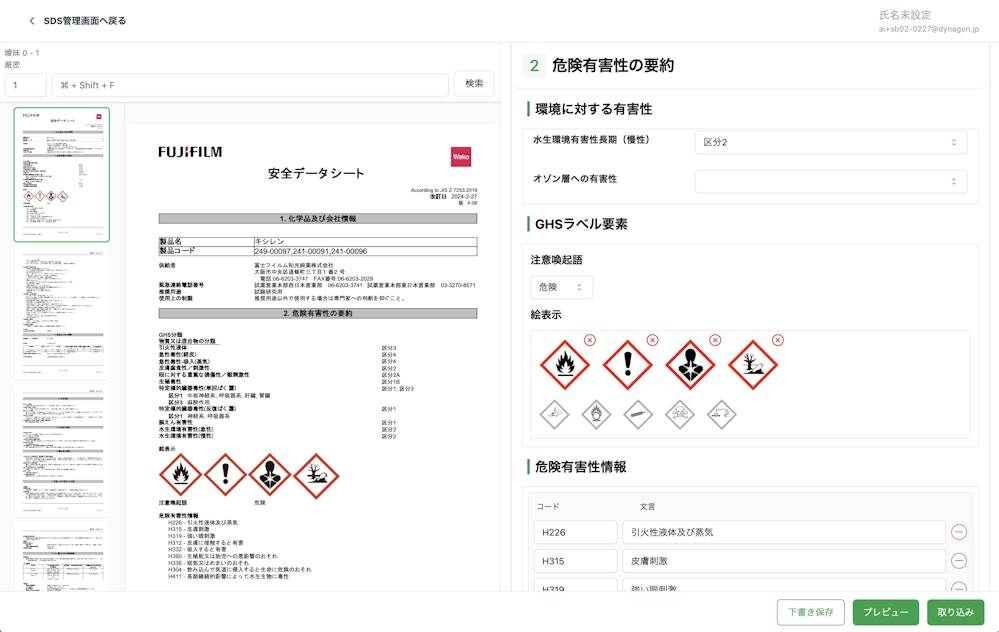
Task: Add the grey corrosion pictogram
Action: pyautogui.click(x=721, y=415)
